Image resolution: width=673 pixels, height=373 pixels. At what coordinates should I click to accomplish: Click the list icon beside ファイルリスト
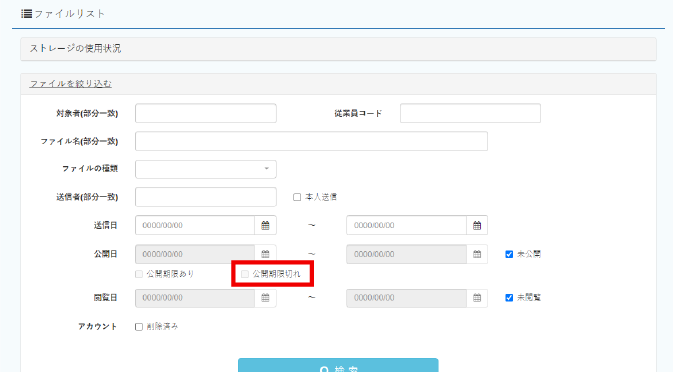click(27, 14)
